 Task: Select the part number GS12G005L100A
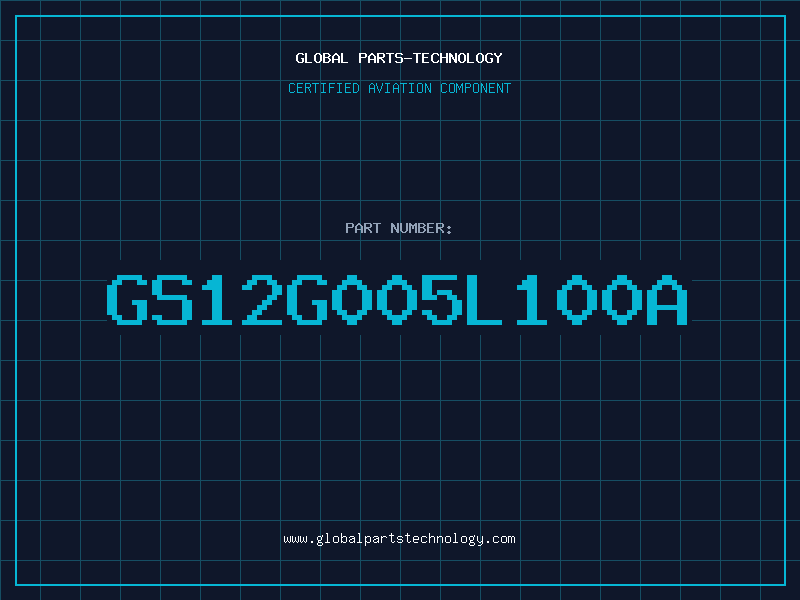pyautogui.click(x=397, y=299)
